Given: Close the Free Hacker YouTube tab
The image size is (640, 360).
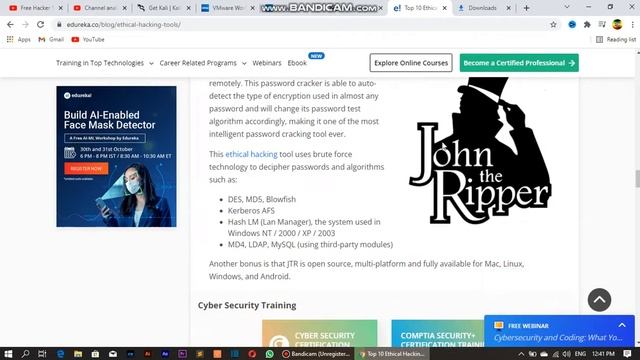Looking at the screenshot, I should (60, 8).
